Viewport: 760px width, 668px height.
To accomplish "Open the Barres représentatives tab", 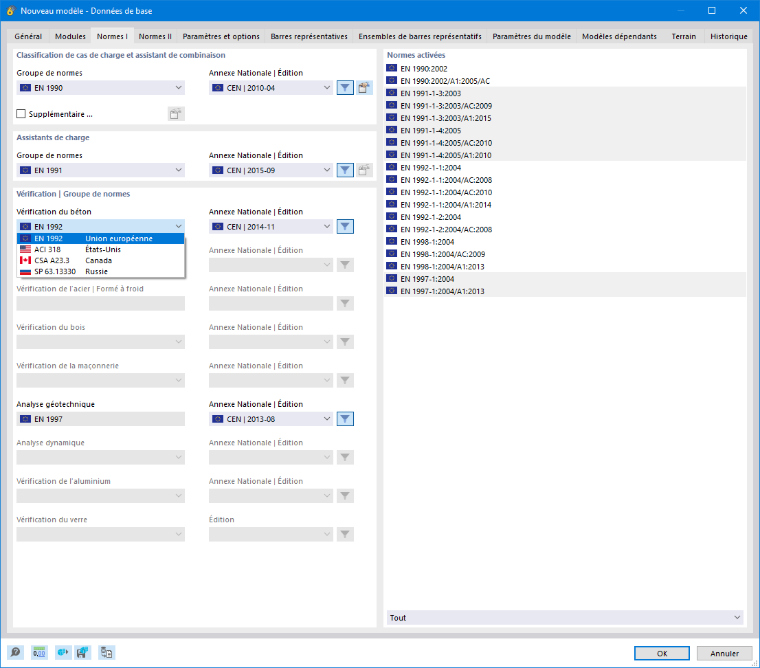I will [x=309, y=36].
